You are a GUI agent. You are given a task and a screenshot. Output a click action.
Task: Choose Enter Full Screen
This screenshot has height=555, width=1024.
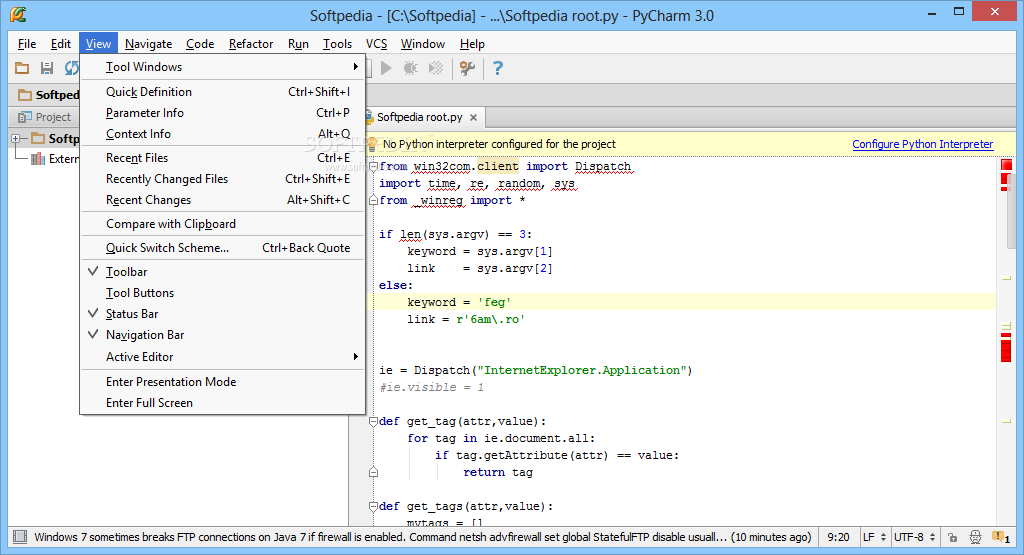223,403
